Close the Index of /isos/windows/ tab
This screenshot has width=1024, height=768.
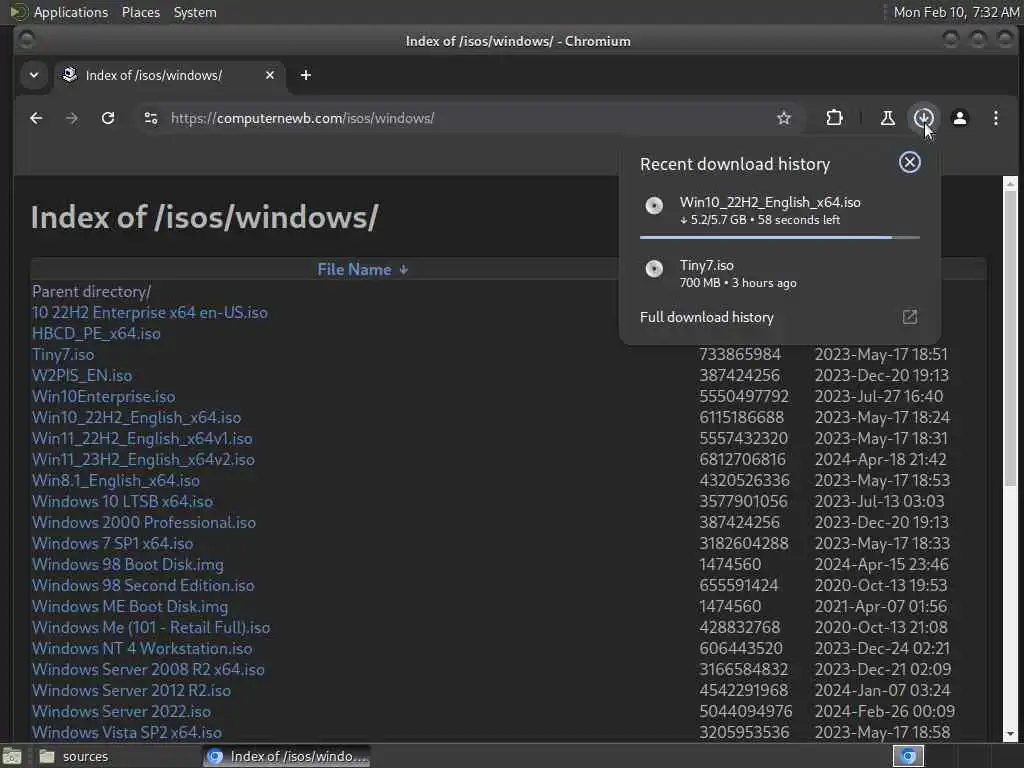270,75
